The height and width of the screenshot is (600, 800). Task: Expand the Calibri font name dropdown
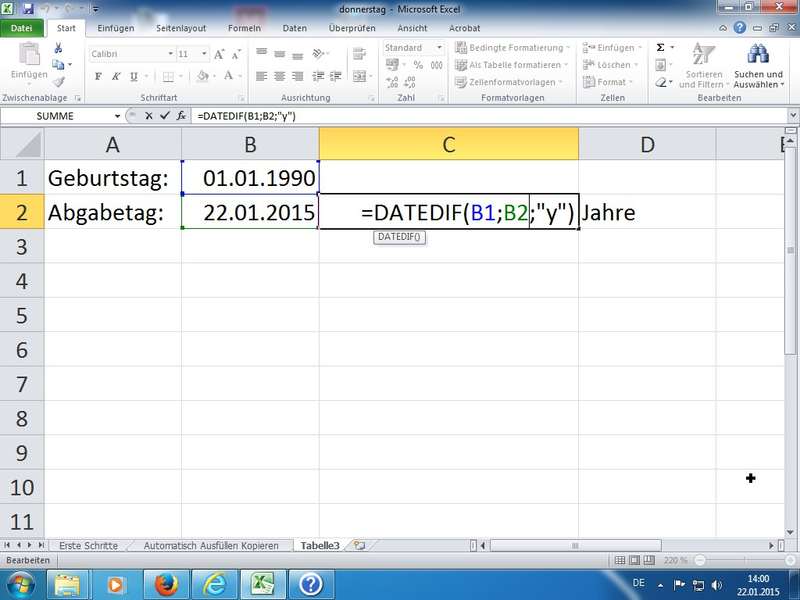pos(167,53)
